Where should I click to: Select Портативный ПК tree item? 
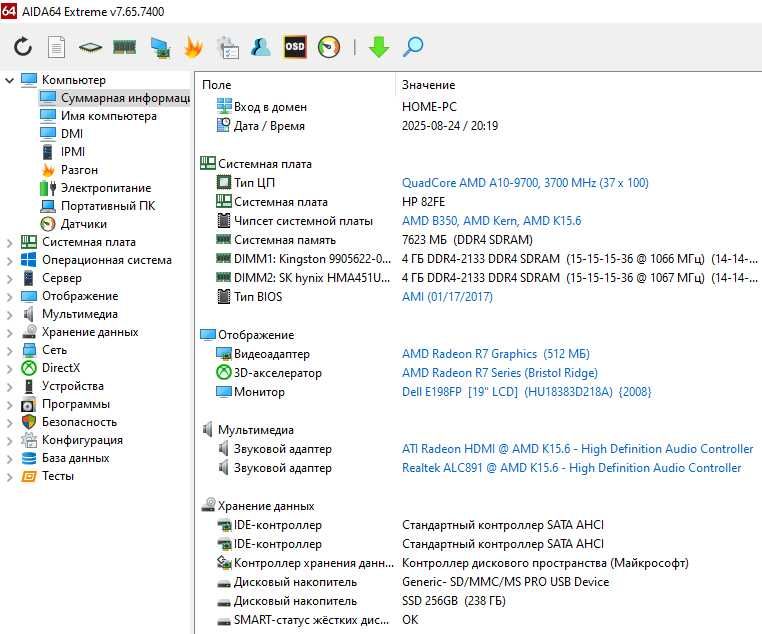(x=98, y=206)
